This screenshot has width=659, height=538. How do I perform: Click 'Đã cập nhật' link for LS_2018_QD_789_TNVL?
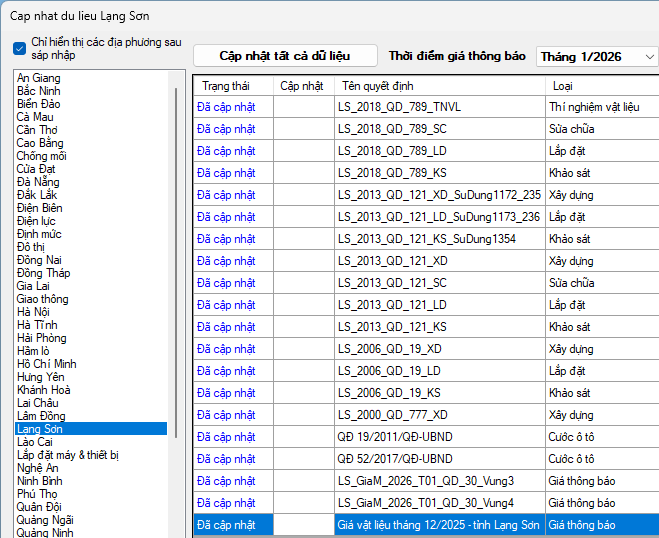[x=226, y=106]
